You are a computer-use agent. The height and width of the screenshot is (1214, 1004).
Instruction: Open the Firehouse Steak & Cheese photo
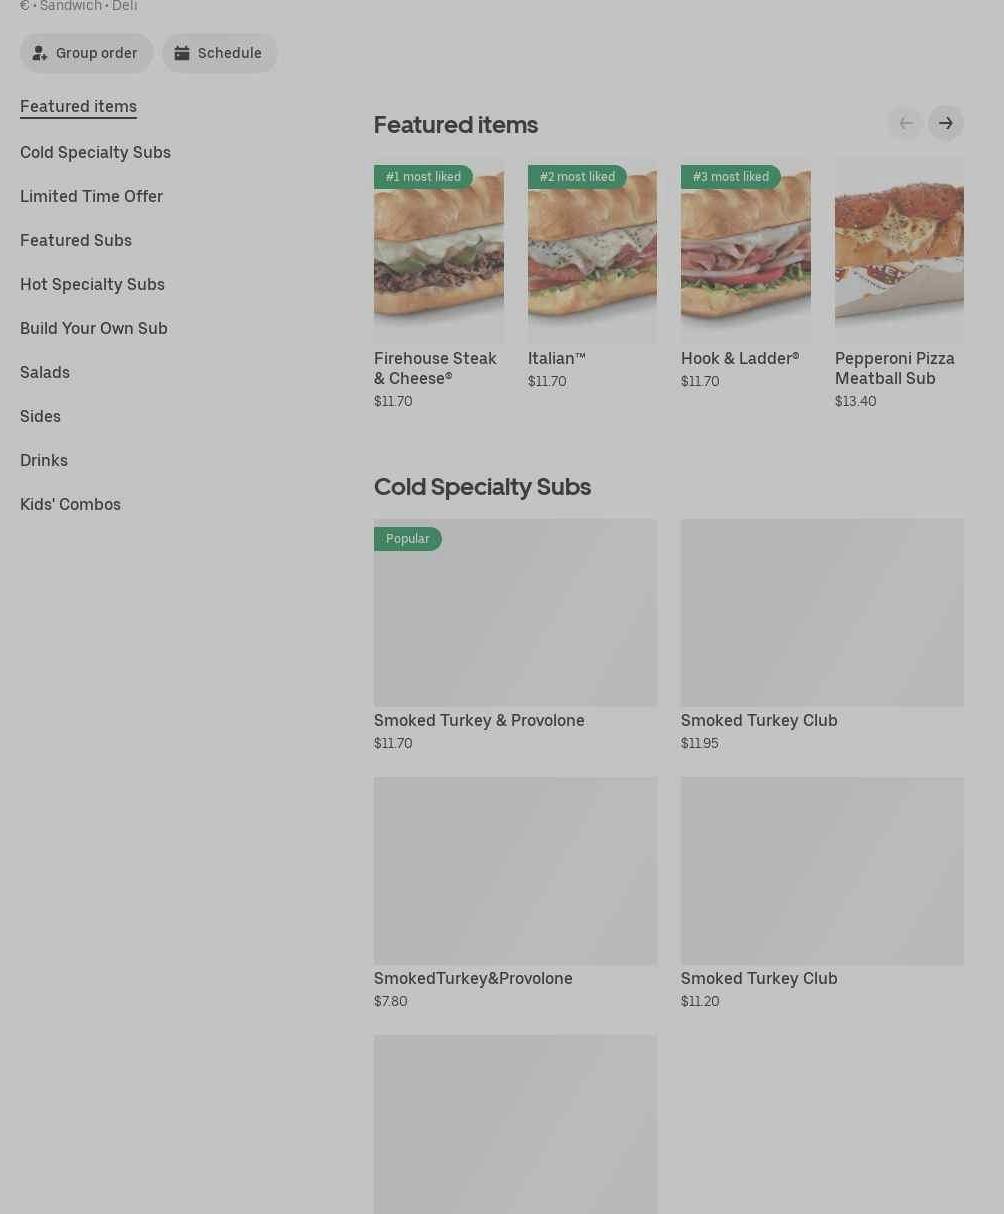[x=439, y=250]
